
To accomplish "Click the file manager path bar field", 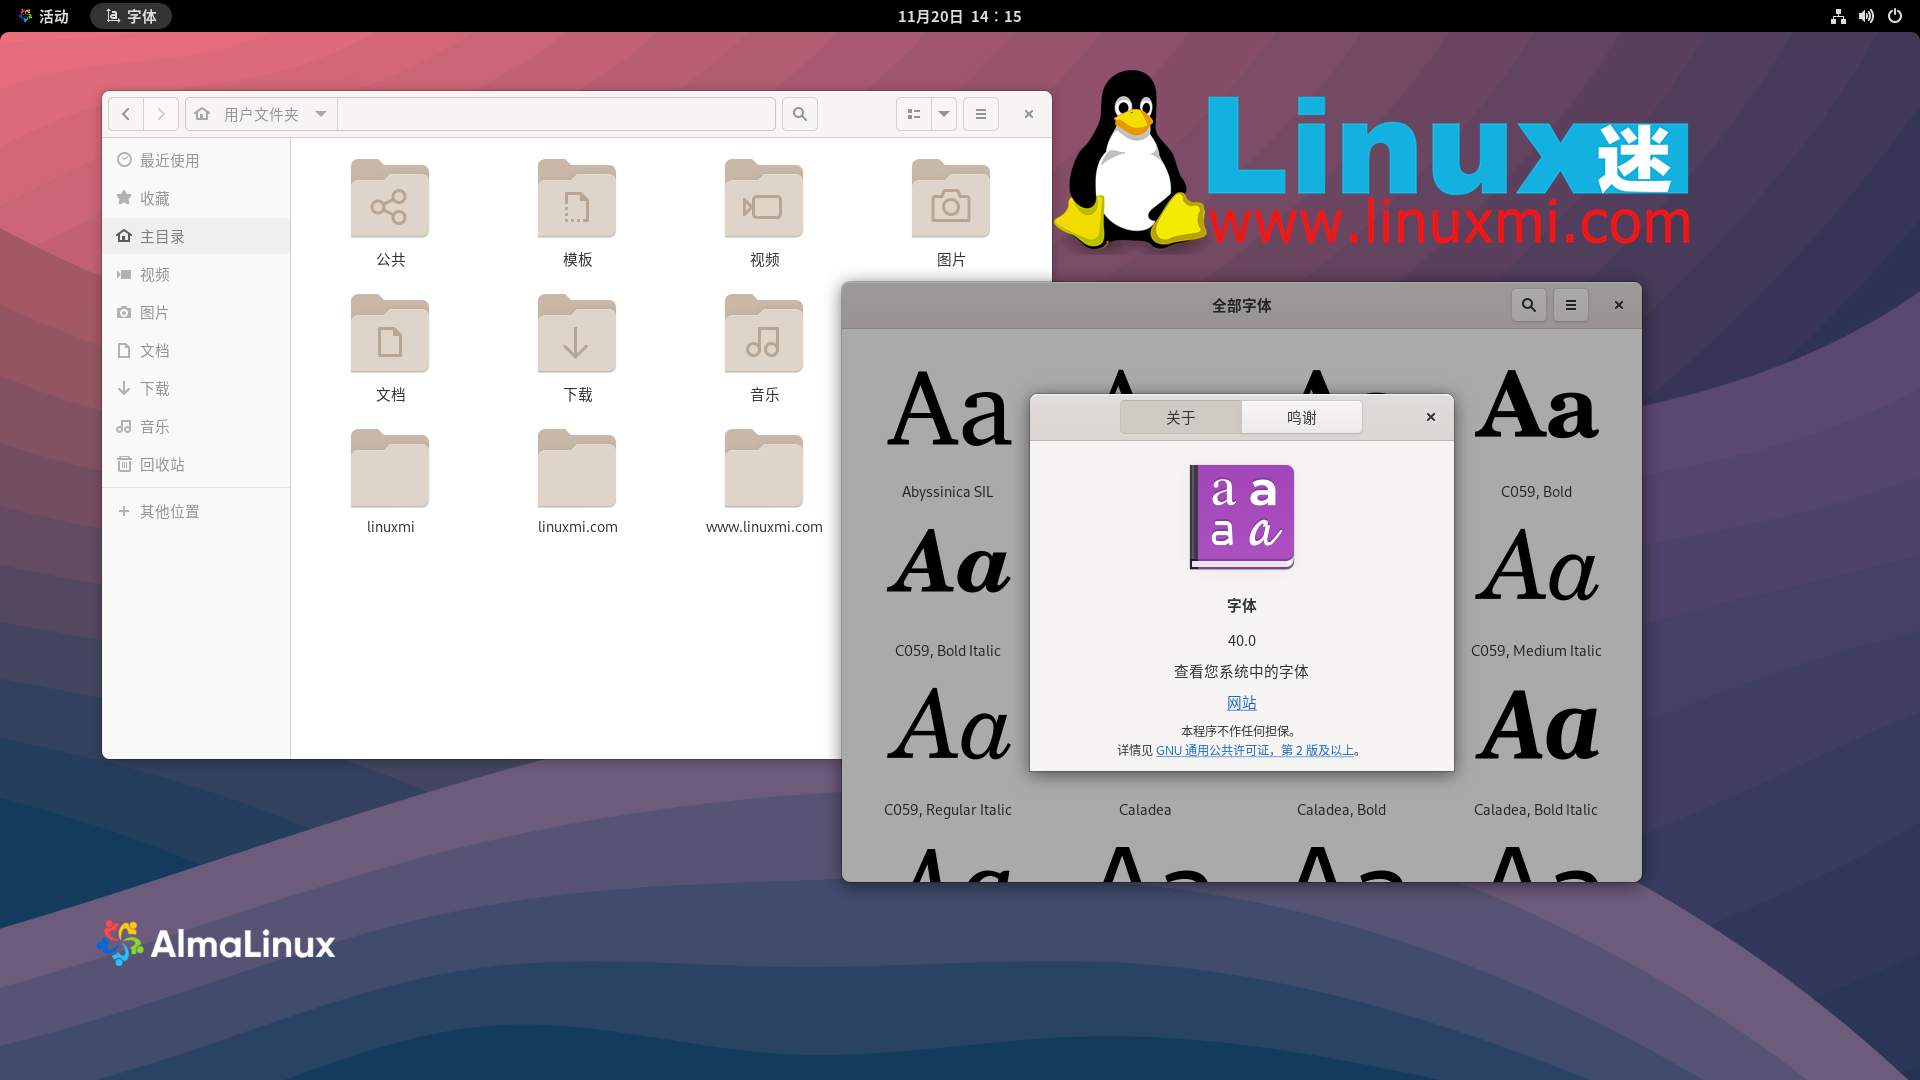I will tap(556, 114).
